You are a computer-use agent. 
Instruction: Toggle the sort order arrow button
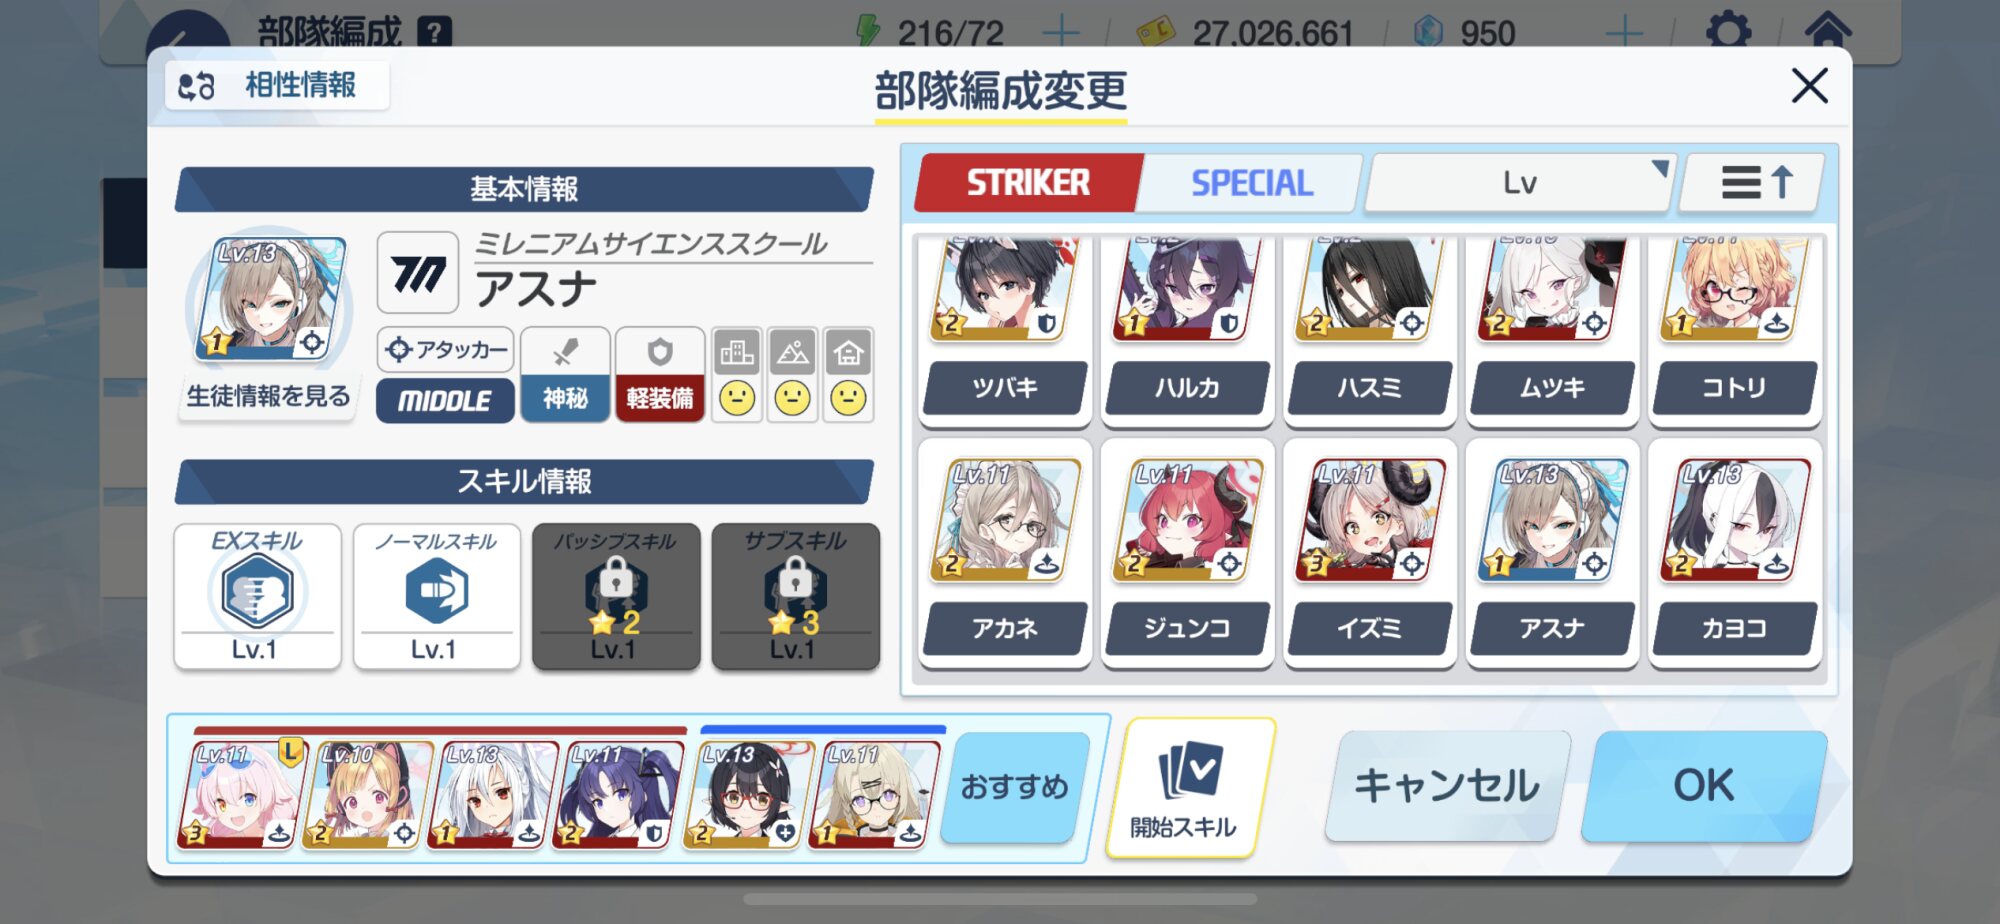(1754, 183)
